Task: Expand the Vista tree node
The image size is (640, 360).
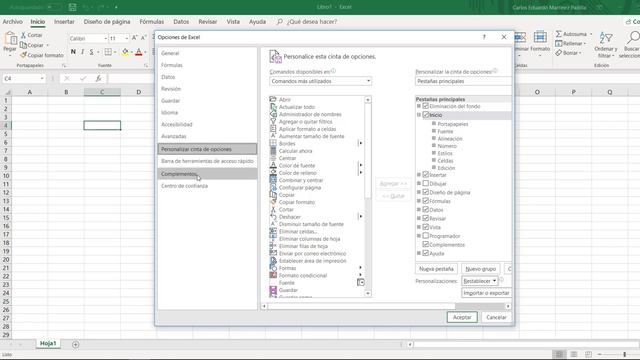Action: pos(419,227)
